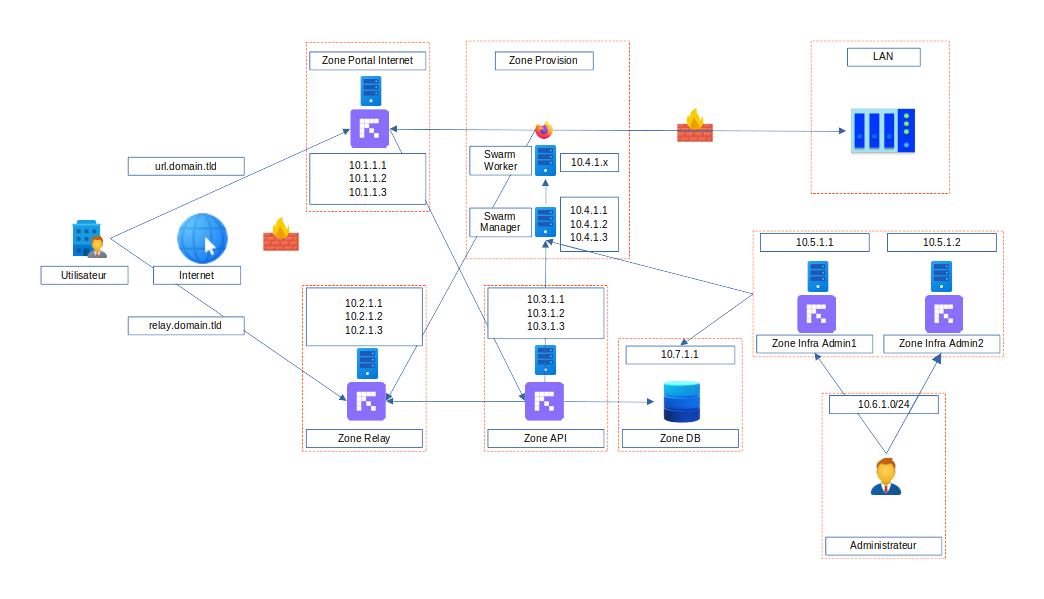Click the purple icon in Zone Relay

pos(366,401)
